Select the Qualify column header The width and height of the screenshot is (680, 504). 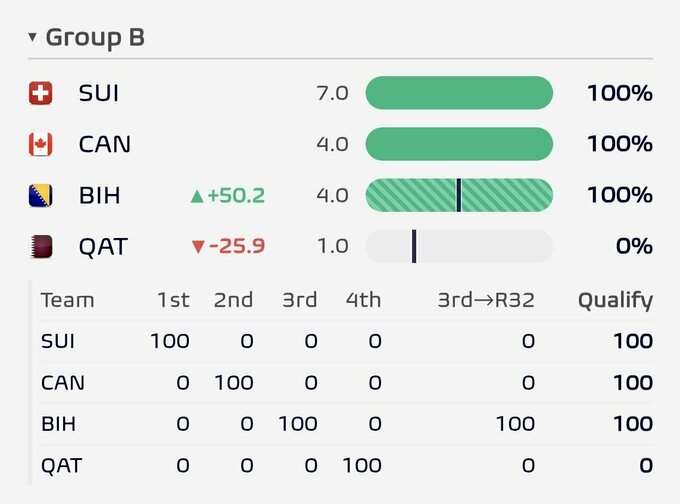tap(615, 301)
